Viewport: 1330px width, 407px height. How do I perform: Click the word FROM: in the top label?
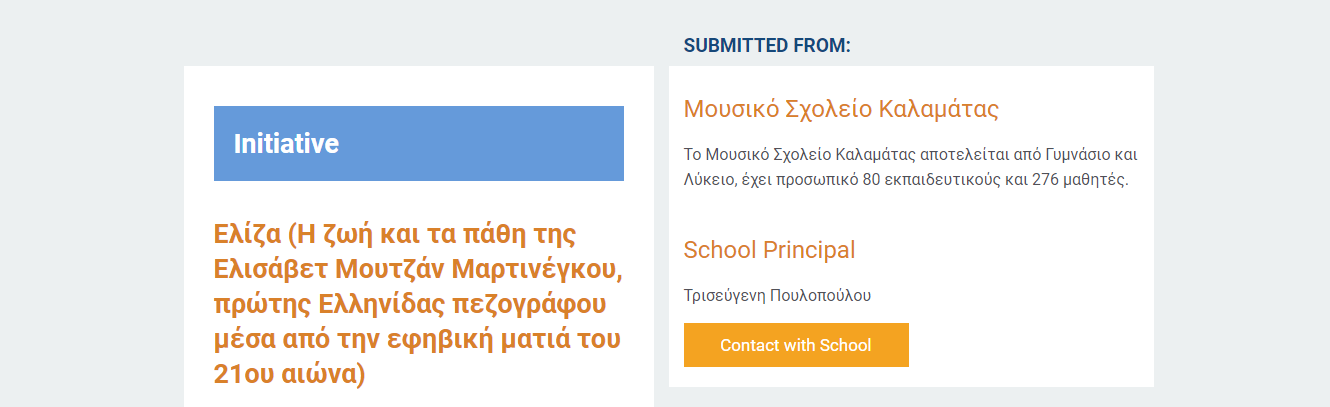(x=821, y=46)
